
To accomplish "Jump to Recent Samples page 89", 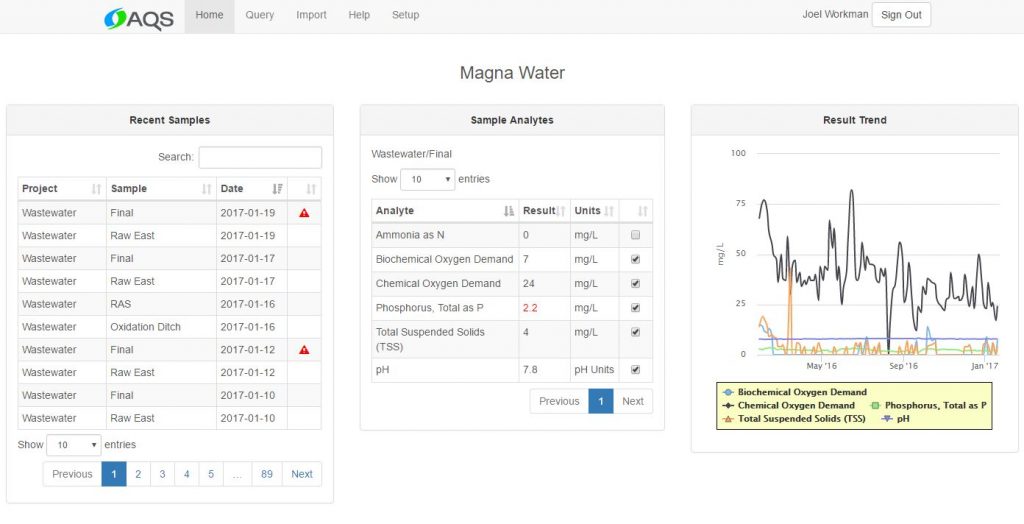I will (x=266, y=474).
